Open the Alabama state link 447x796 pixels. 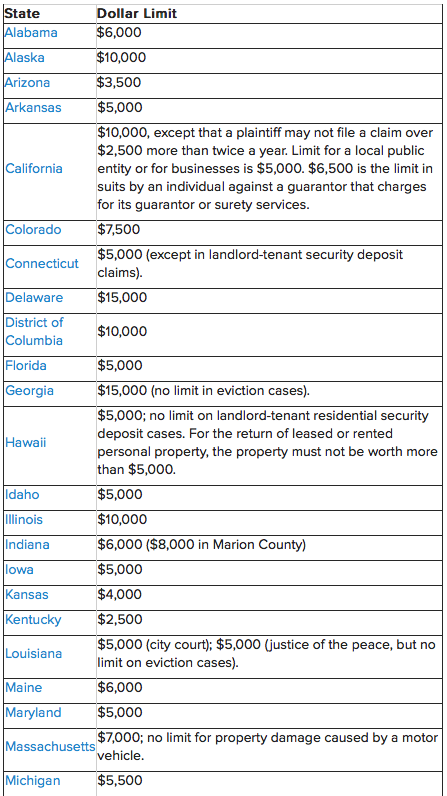click(x=30, y=33)
